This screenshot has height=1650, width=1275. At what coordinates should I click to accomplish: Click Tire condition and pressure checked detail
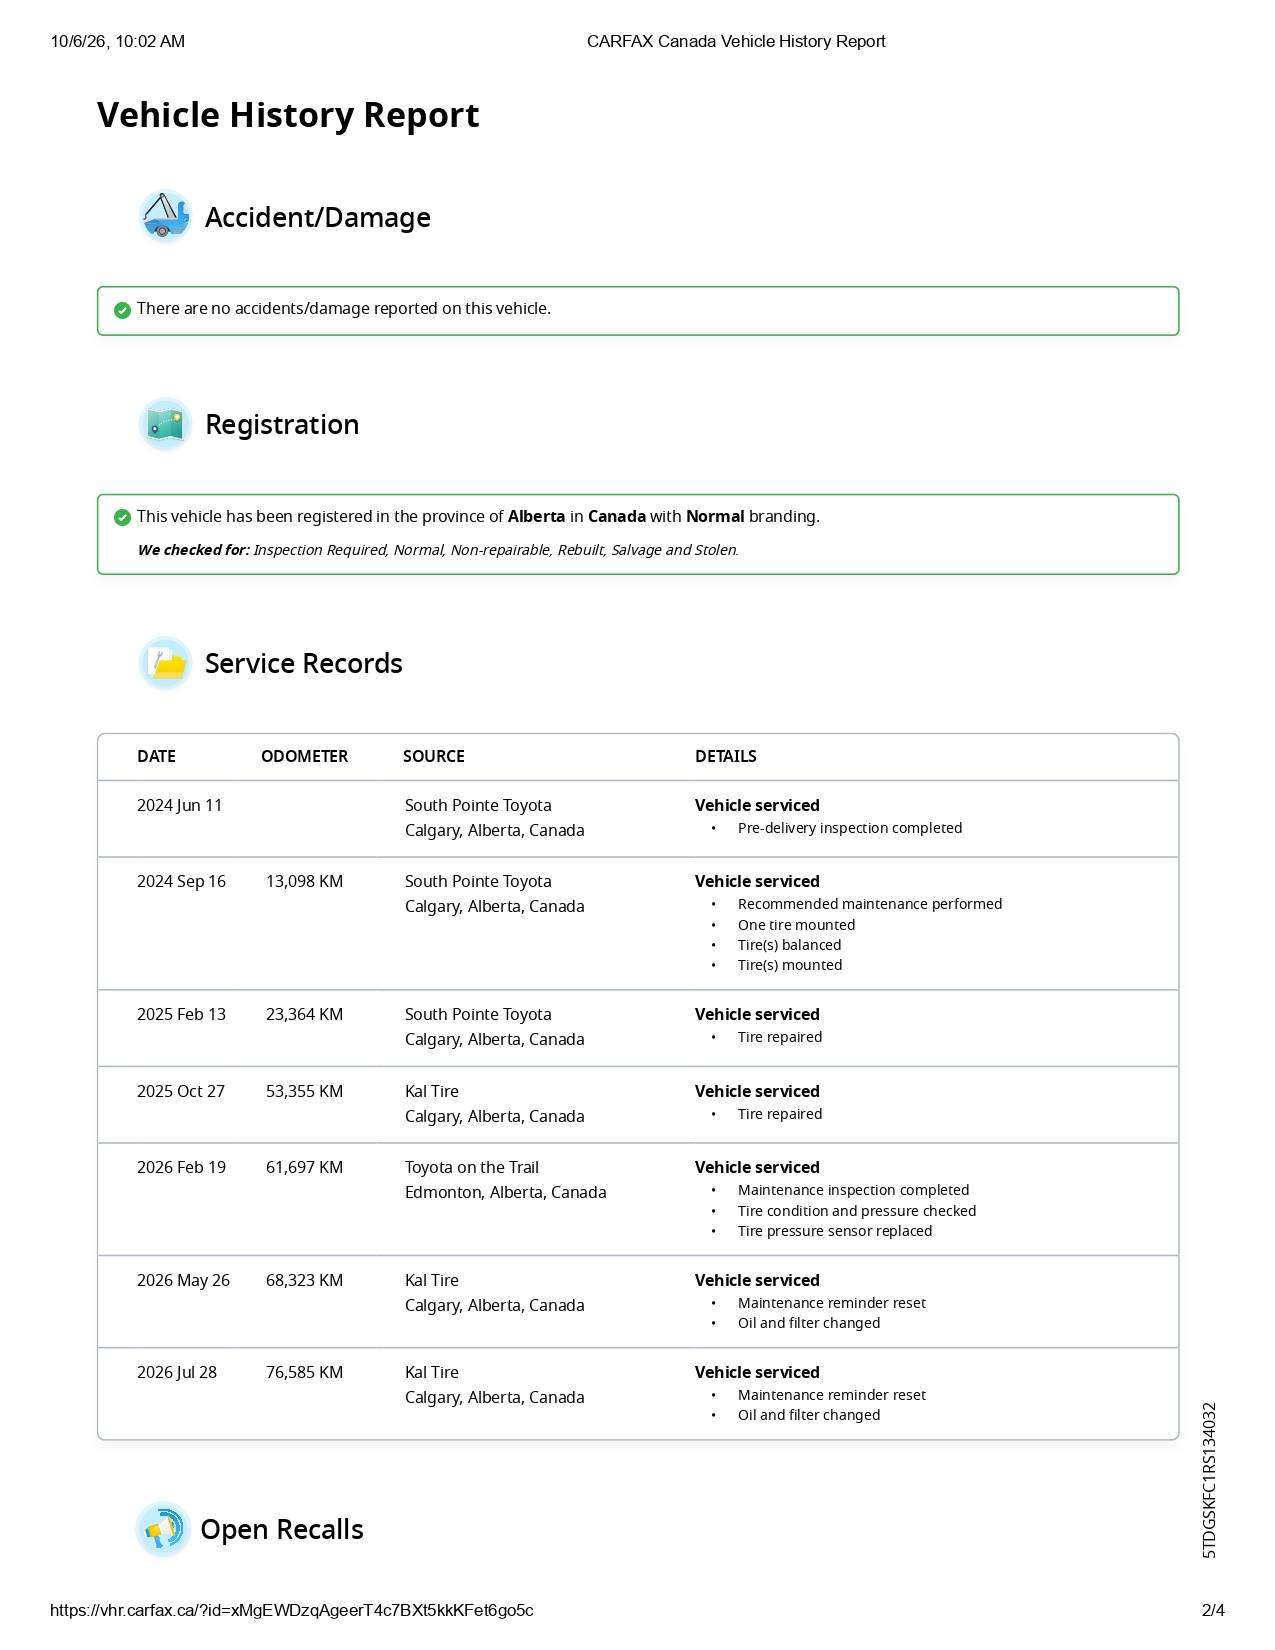(x=857, y=1211)
